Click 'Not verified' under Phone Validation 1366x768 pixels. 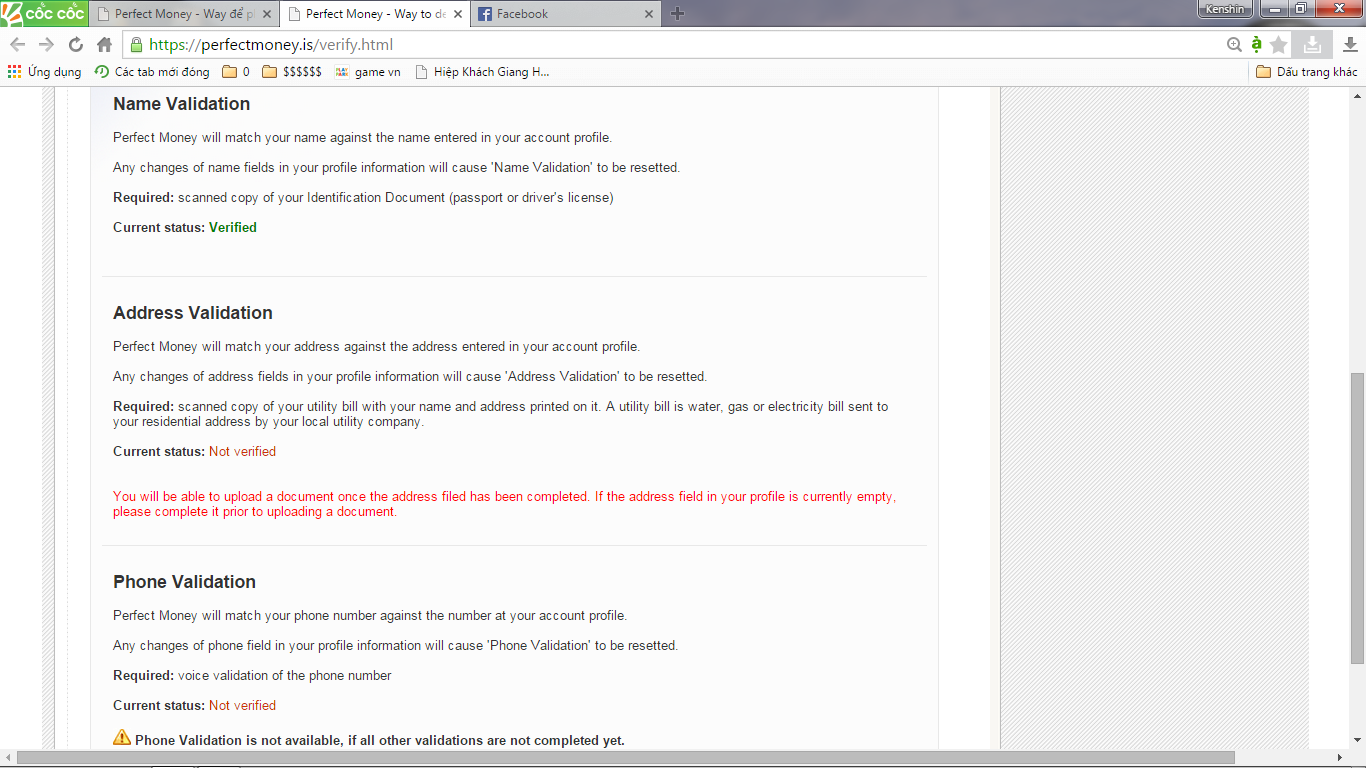[242, 706]
